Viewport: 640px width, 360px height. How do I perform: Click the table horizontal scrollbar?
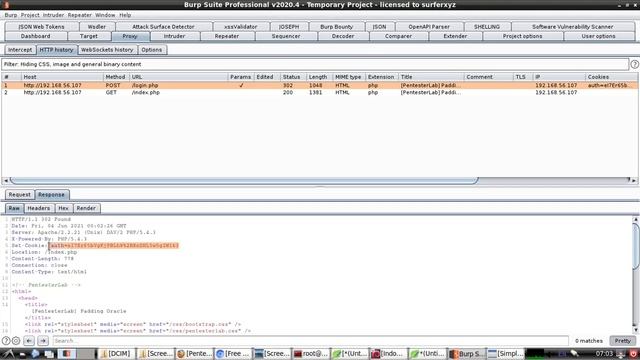[x=244, y=180]
